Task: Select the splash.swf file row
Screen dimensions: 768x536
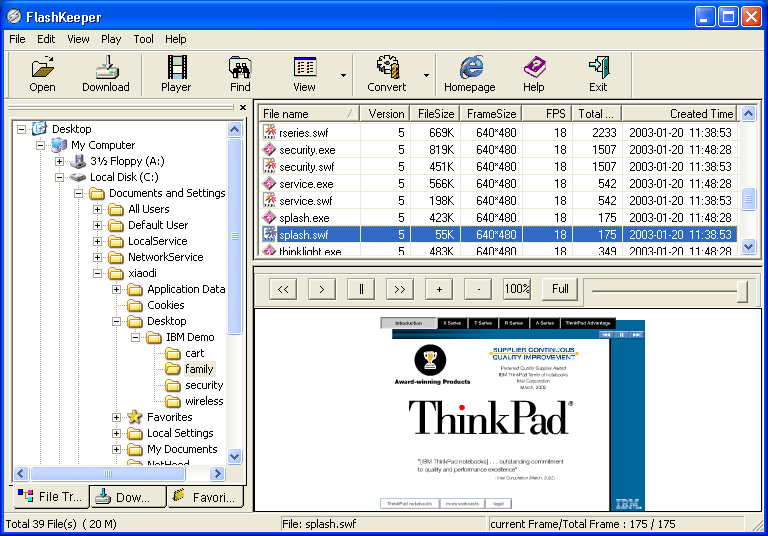Action: tap(498, 234)
